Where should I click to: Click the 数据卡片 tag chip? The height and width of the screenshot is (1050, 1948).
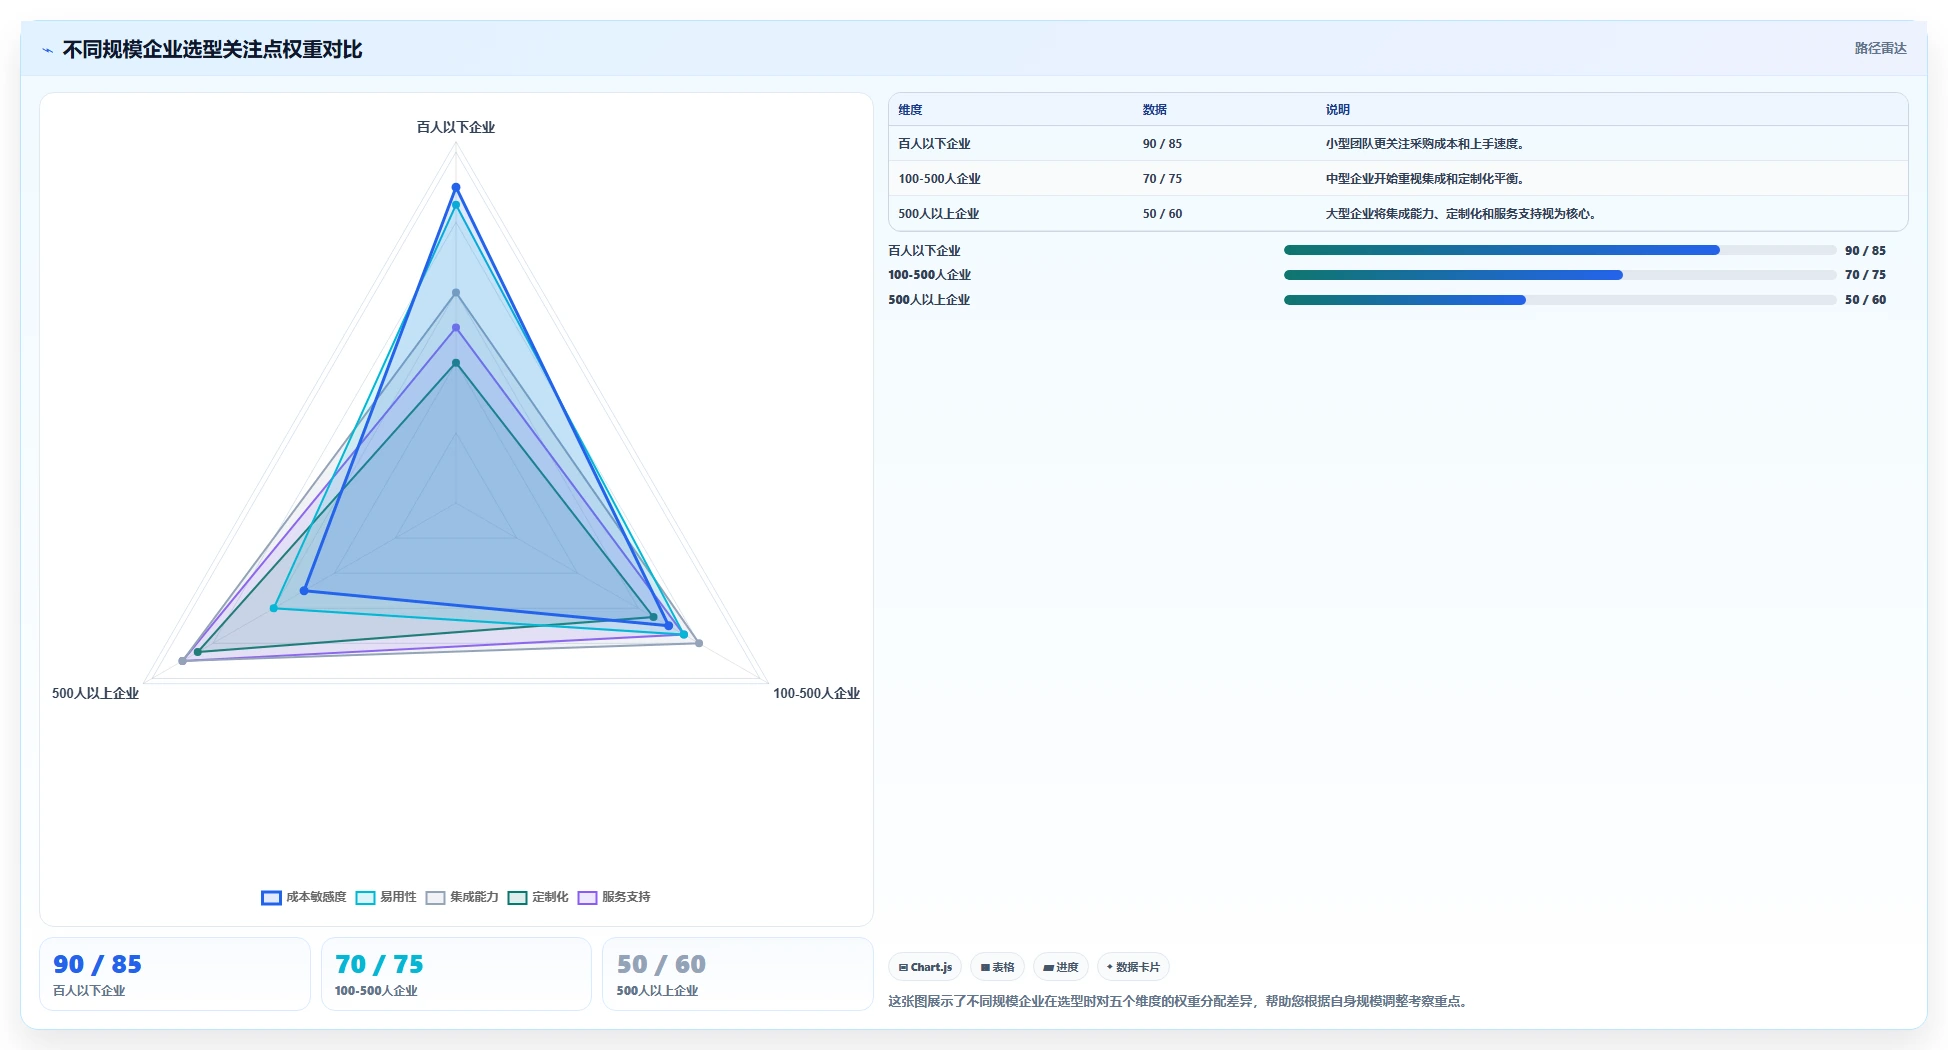[x=1133, y=967]
